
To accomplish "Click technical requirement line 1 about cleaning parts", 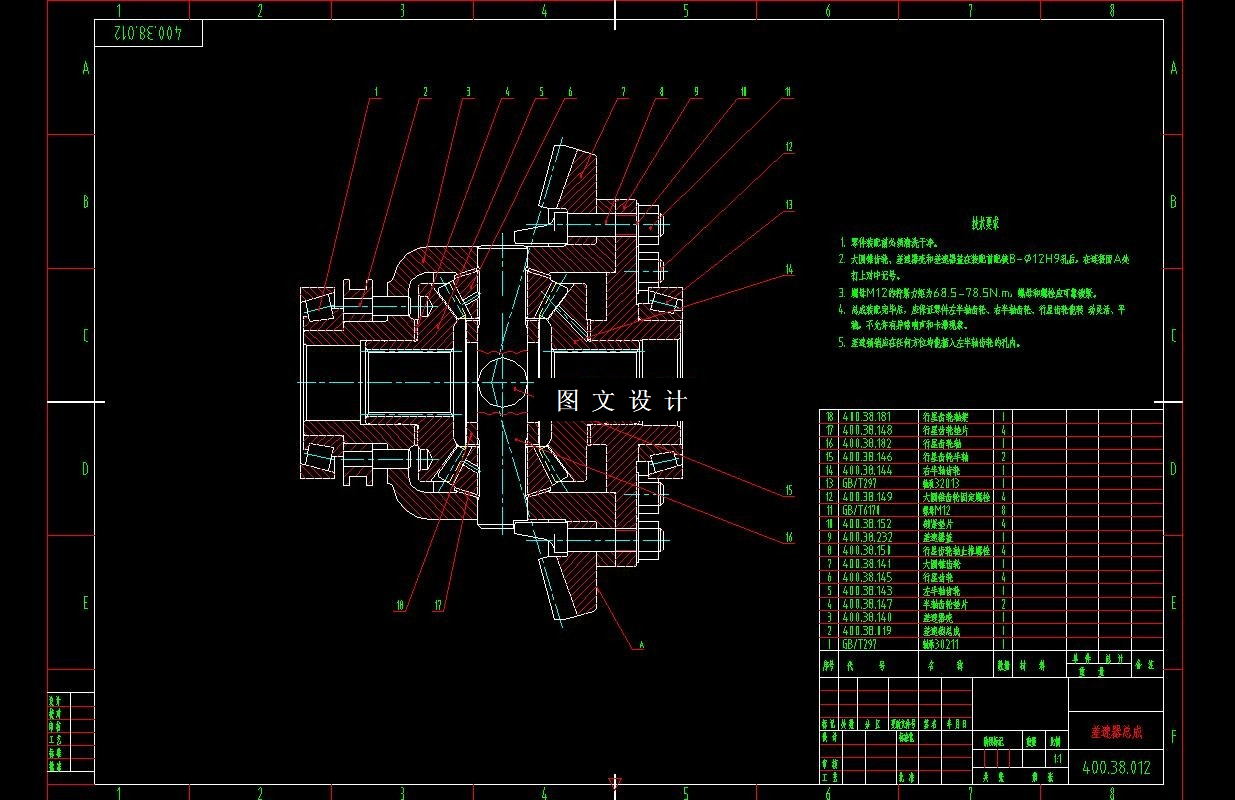I will click(889, 242).
